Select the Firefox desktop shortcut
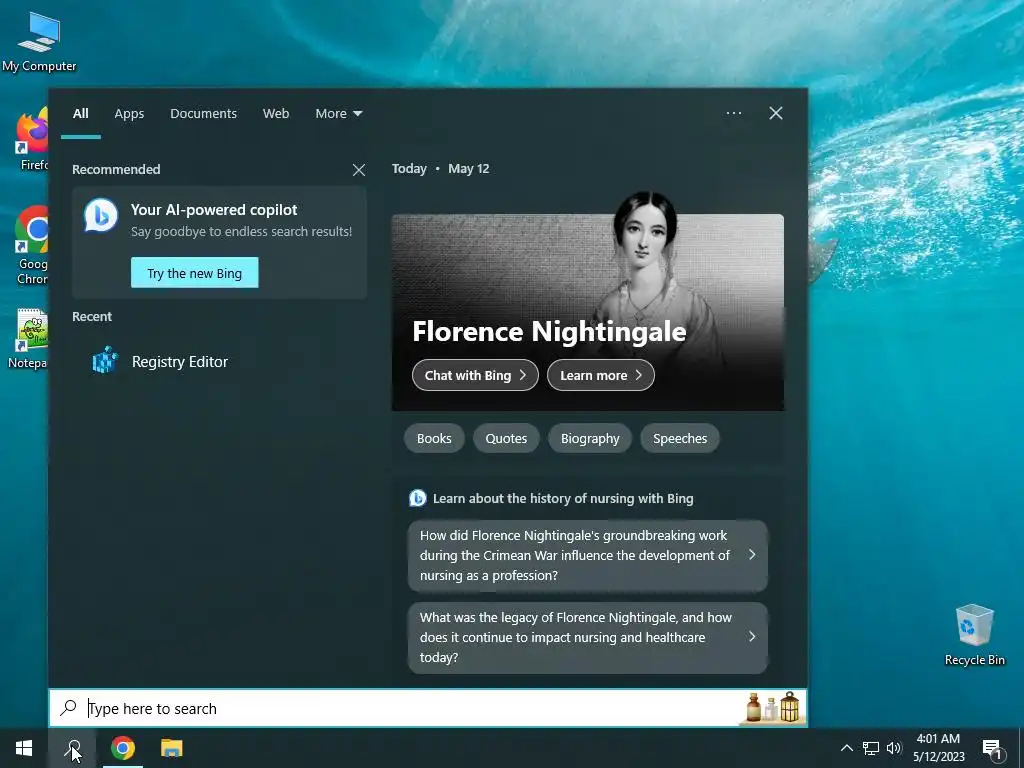 tap(33, 140)
